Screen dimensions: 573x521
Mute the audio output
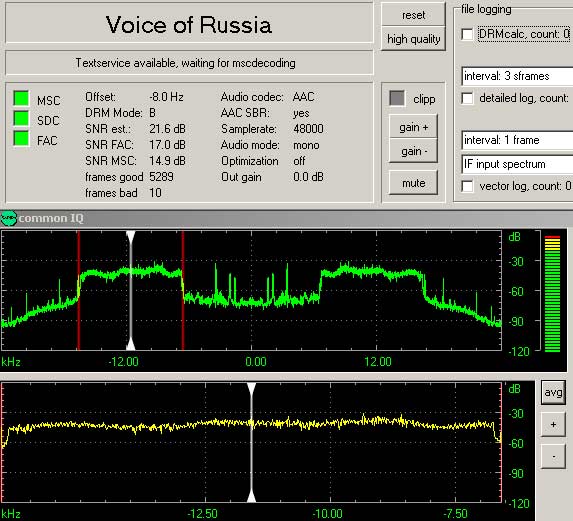(x=413, y=183)
